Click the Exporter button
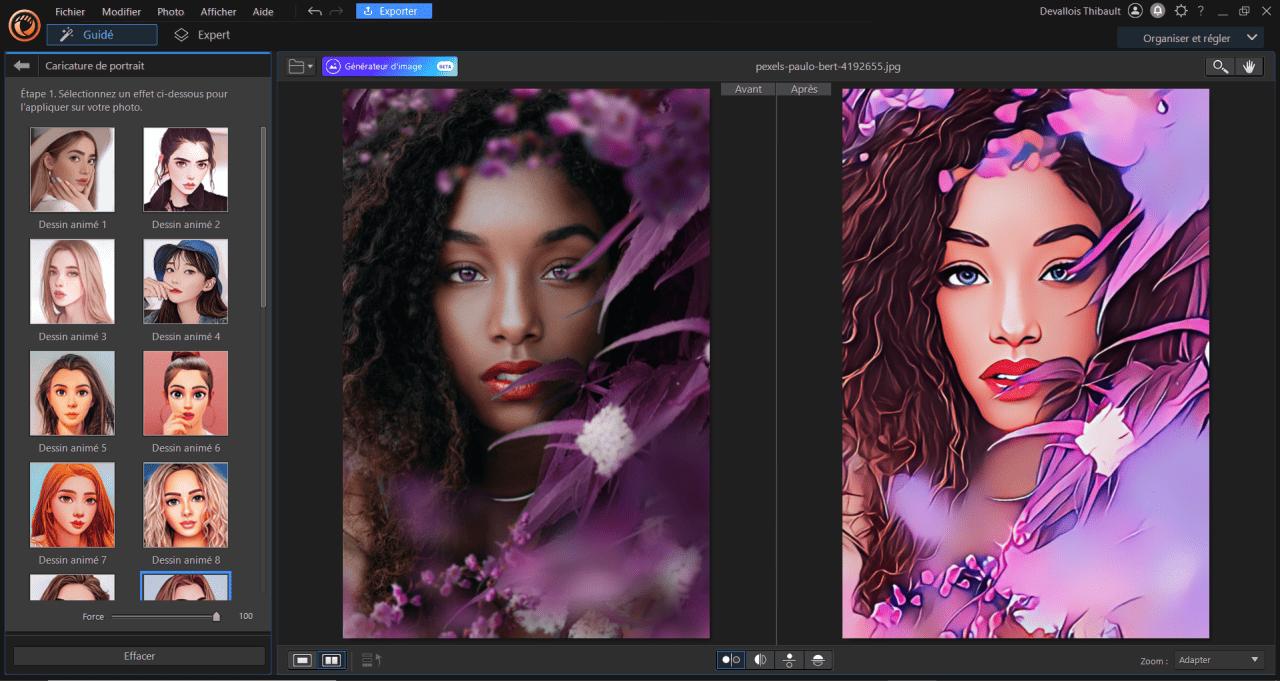Image resolution: width=1280 pixels, height=681 pixels. coord(394,11)
